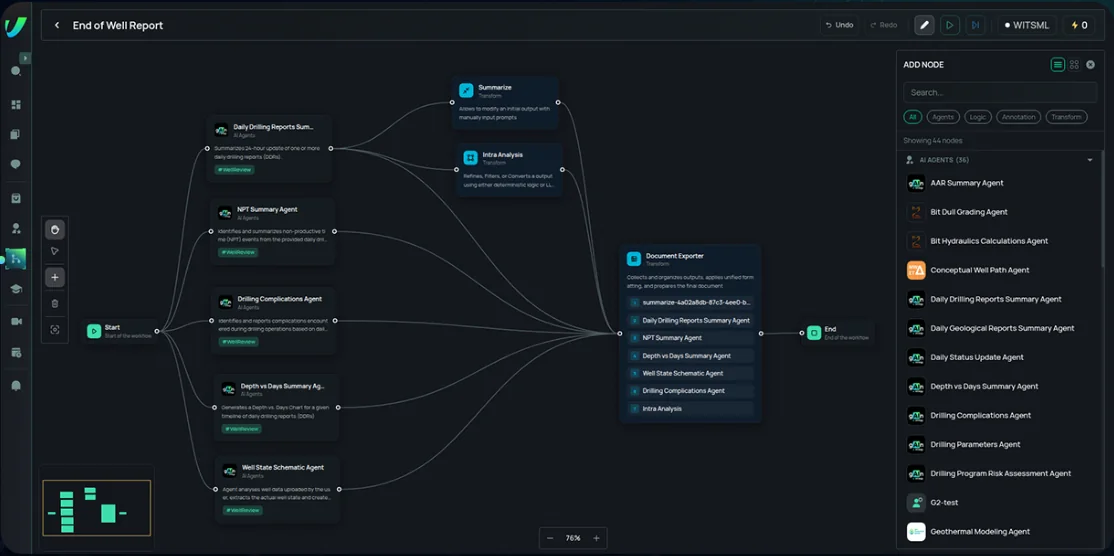1114x556 pixels.
Task: Select the NPT Summary Agent canvas node
Action: (274, 231)
